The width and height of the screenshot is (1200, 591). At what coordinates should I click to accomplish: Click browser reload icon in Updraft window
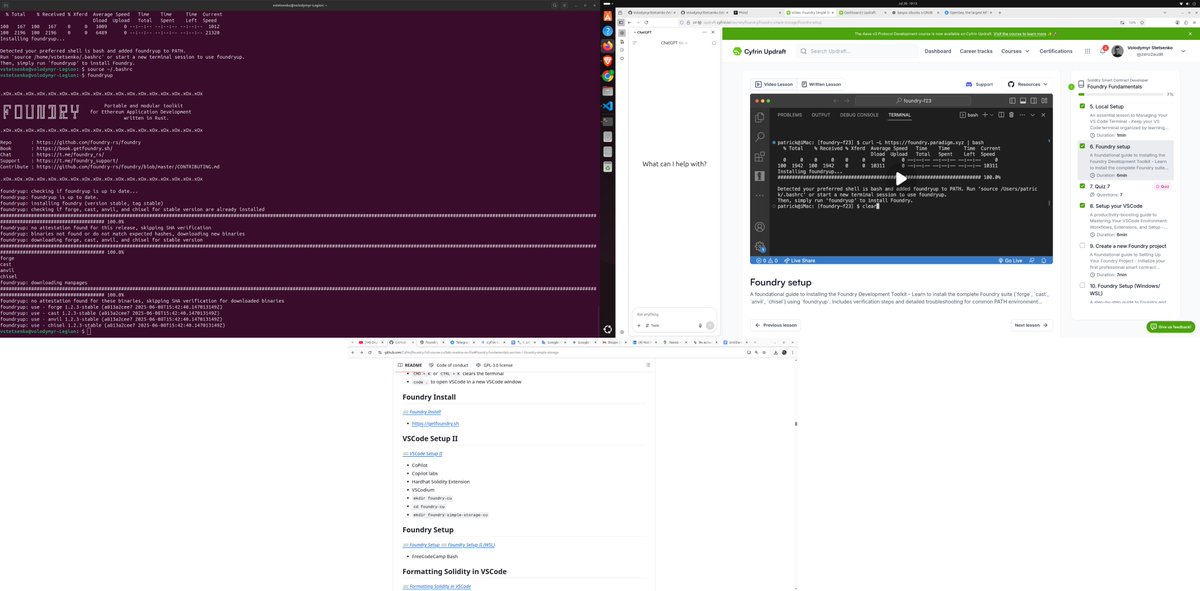648,20
